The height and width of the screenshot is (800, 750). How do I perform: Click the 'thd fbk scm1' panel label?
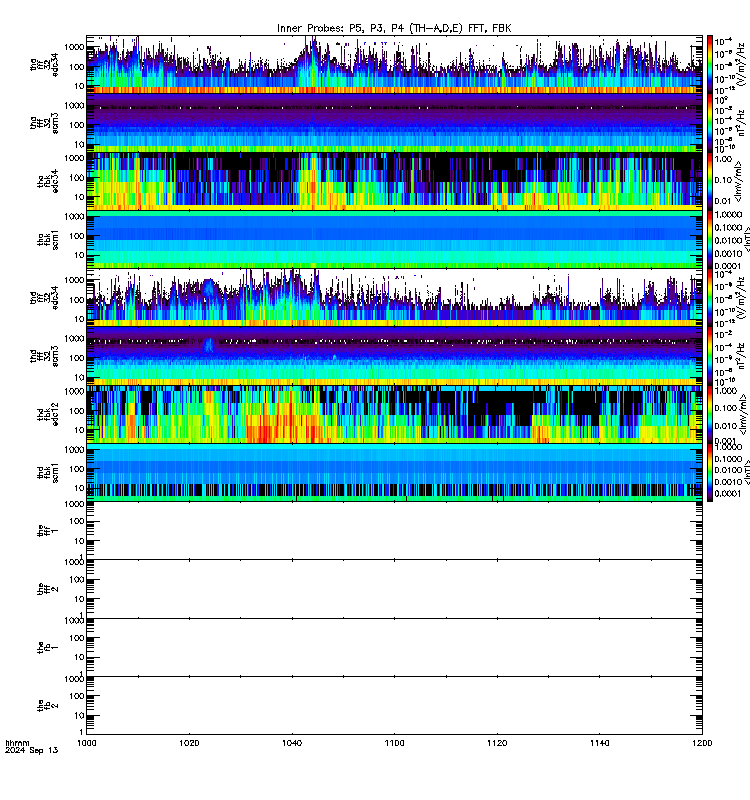[48, 473]
